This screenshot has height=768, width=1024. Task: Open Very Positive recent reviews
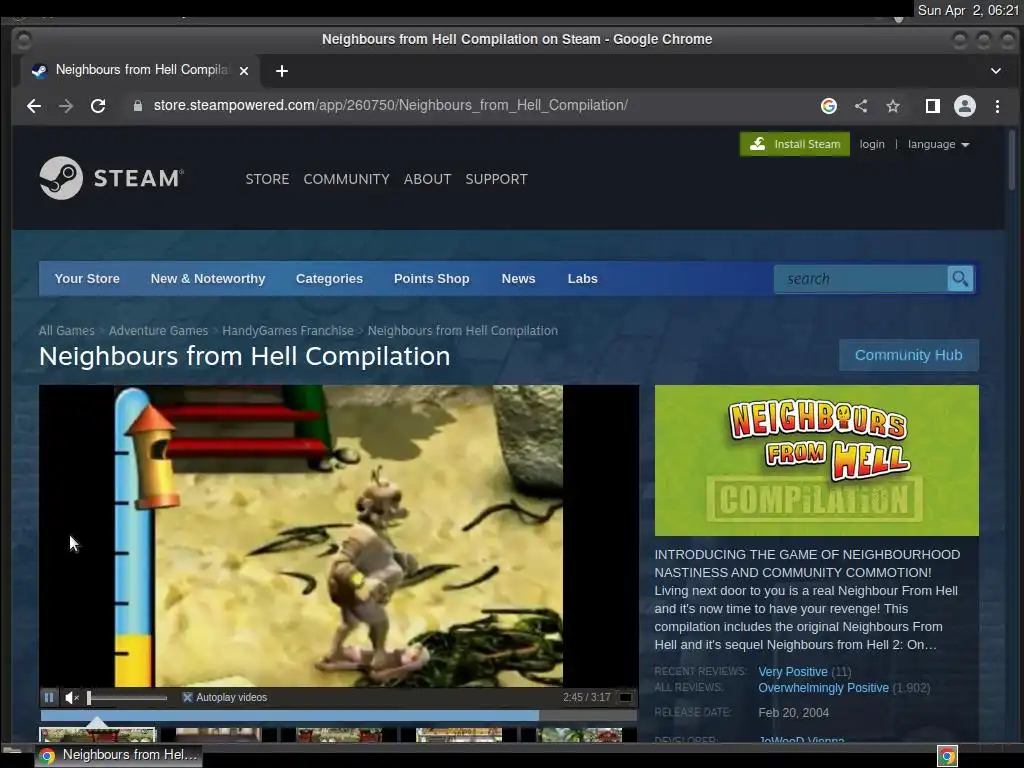(x=793, y=671)
